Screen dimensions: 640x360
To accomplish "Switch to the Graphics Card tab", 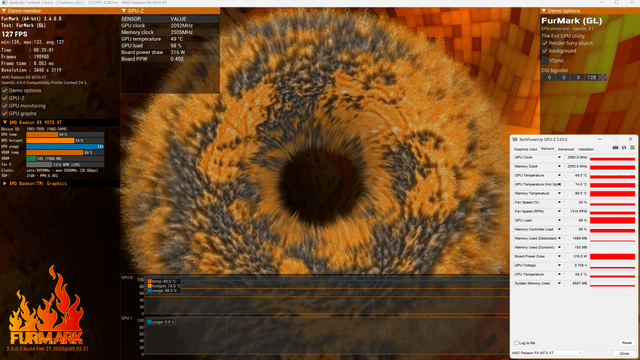I will 525,149.
